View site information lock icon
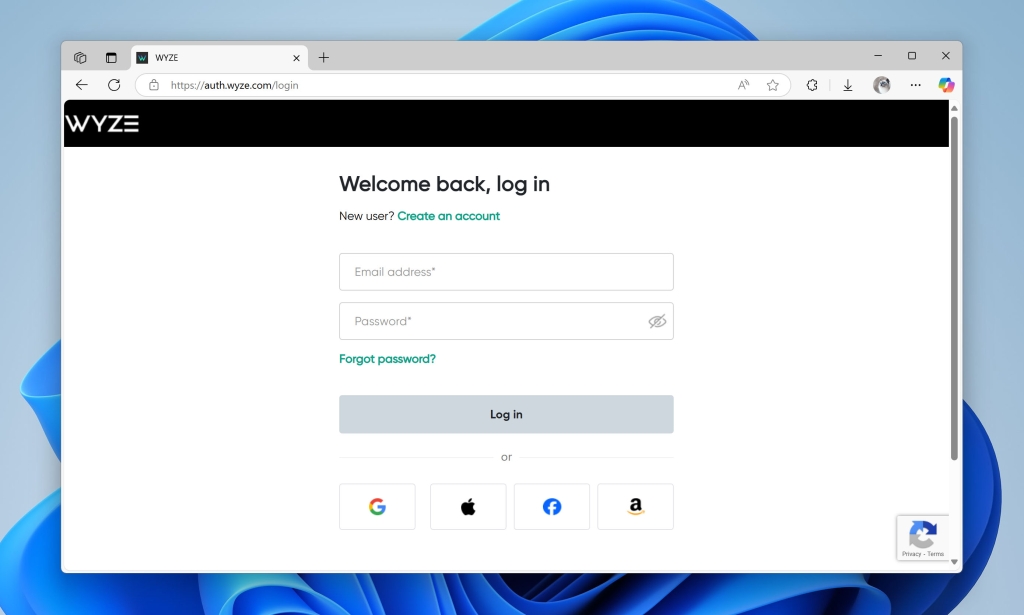1024x615 pixels. click(154, 85)
